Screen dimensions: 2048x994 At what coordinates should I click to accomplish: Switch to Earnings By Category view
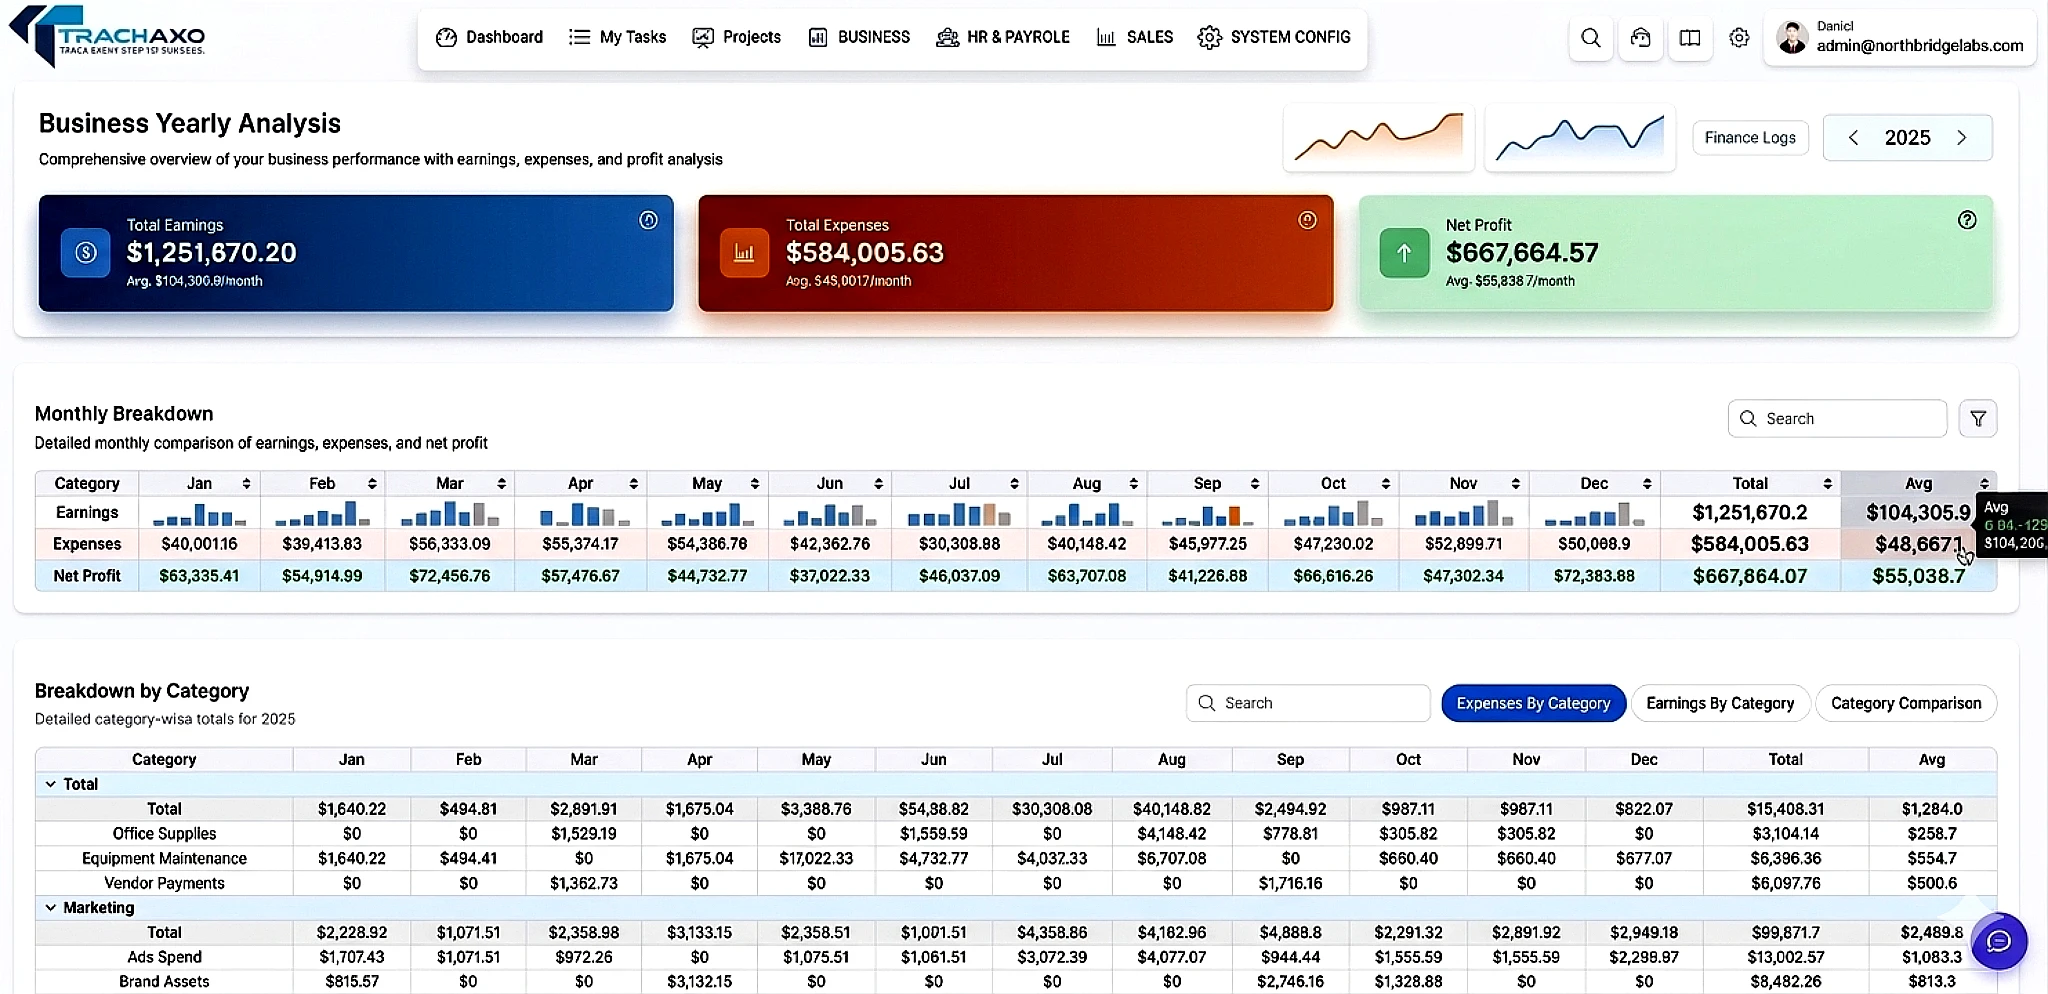point(1719,703)
